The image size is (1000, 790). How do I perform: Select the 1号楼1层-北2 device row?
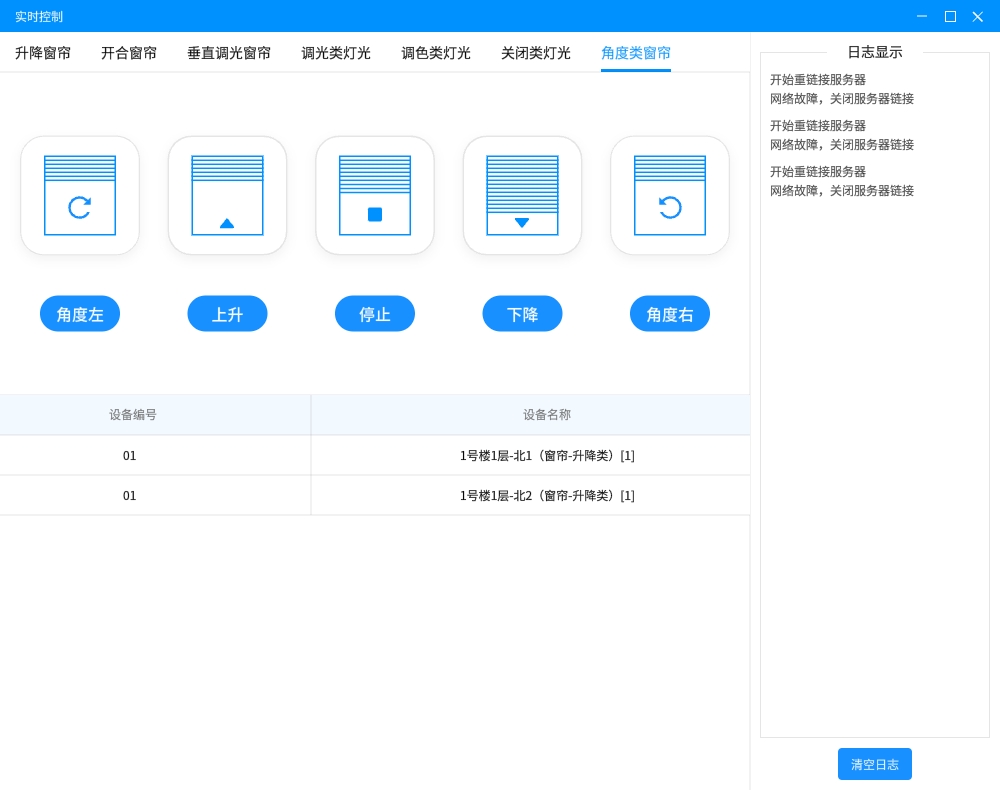coord(547,496)
